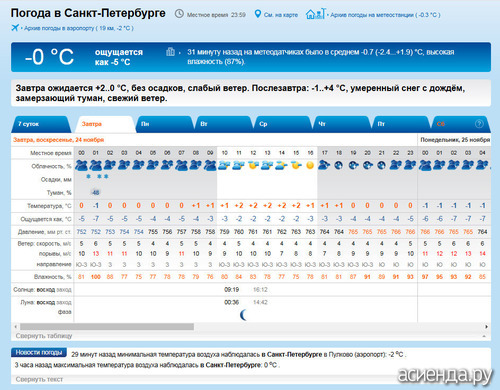Screen dimensions: 500x390
Task: Click the horizontal scrollbar thumb under table
Action: pyautogui.click(x=107, y=327)
